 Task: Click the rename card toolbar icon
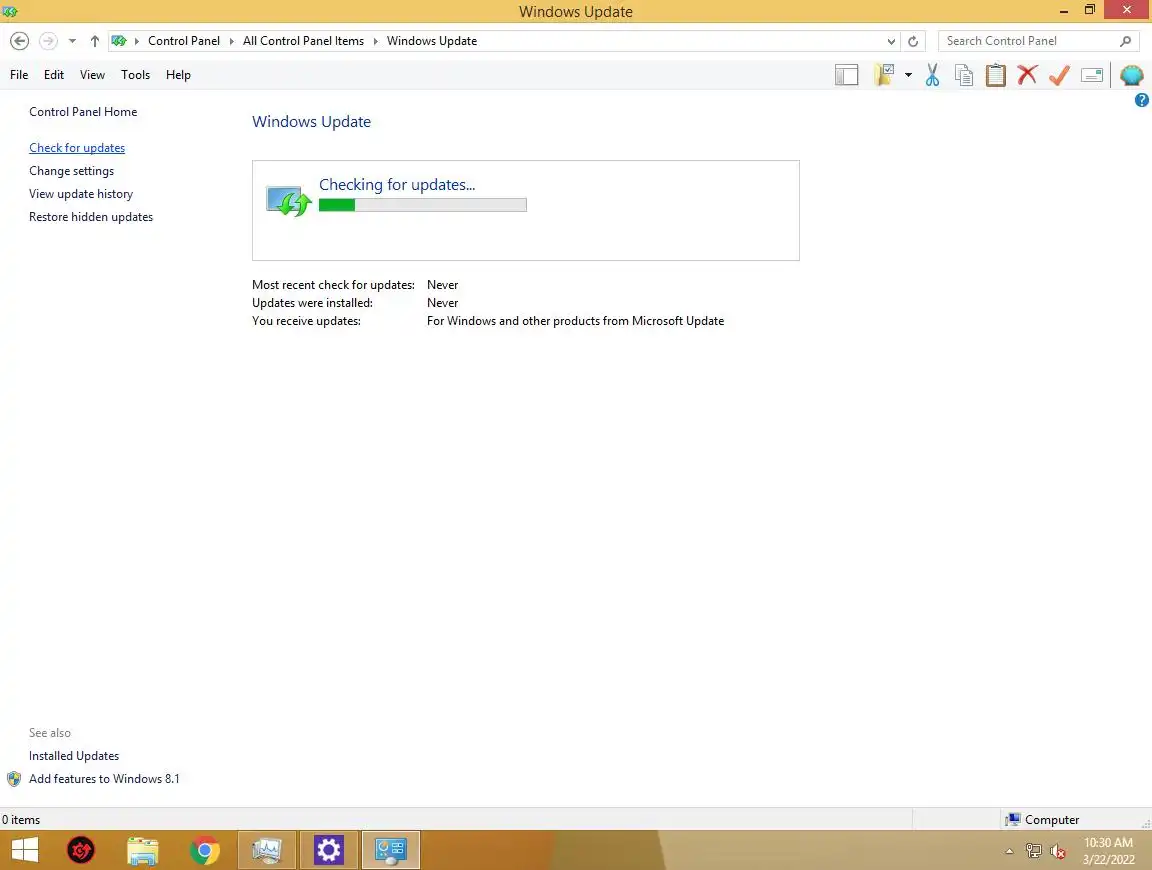[1092, 75]
